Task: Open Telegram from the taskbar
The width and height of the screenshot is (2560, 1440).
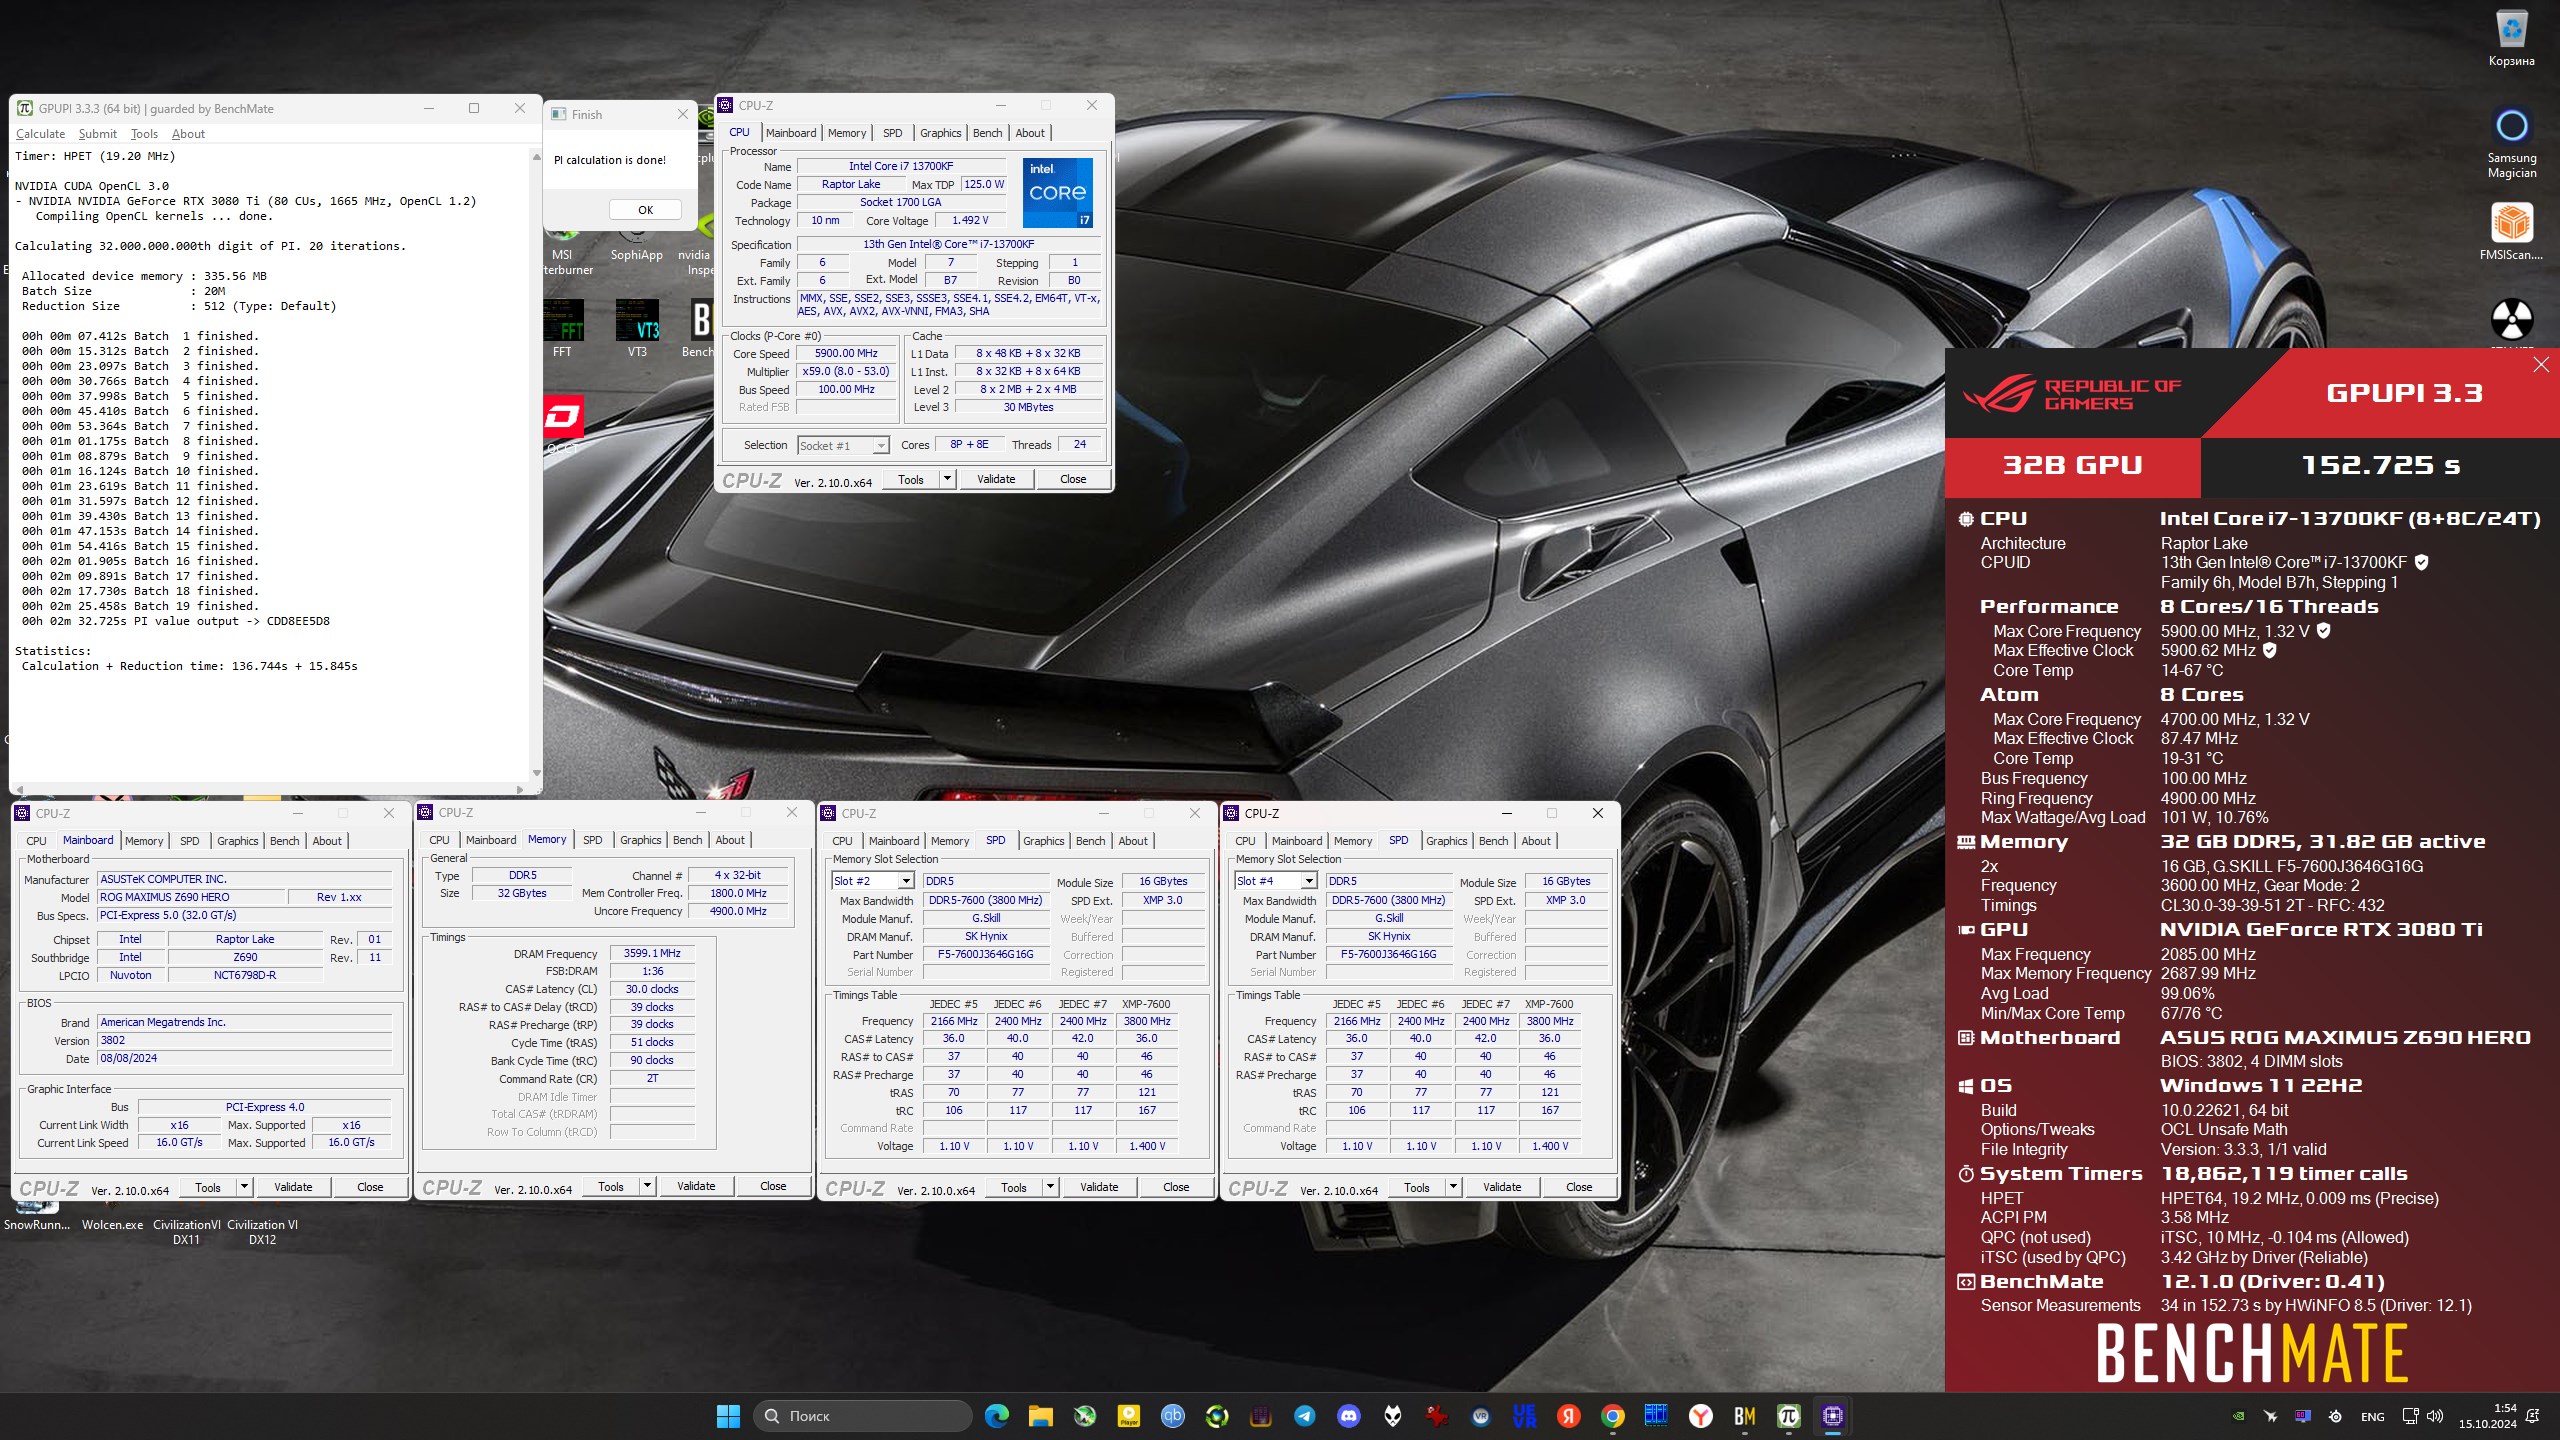Action: (x=1304, y=1415)
